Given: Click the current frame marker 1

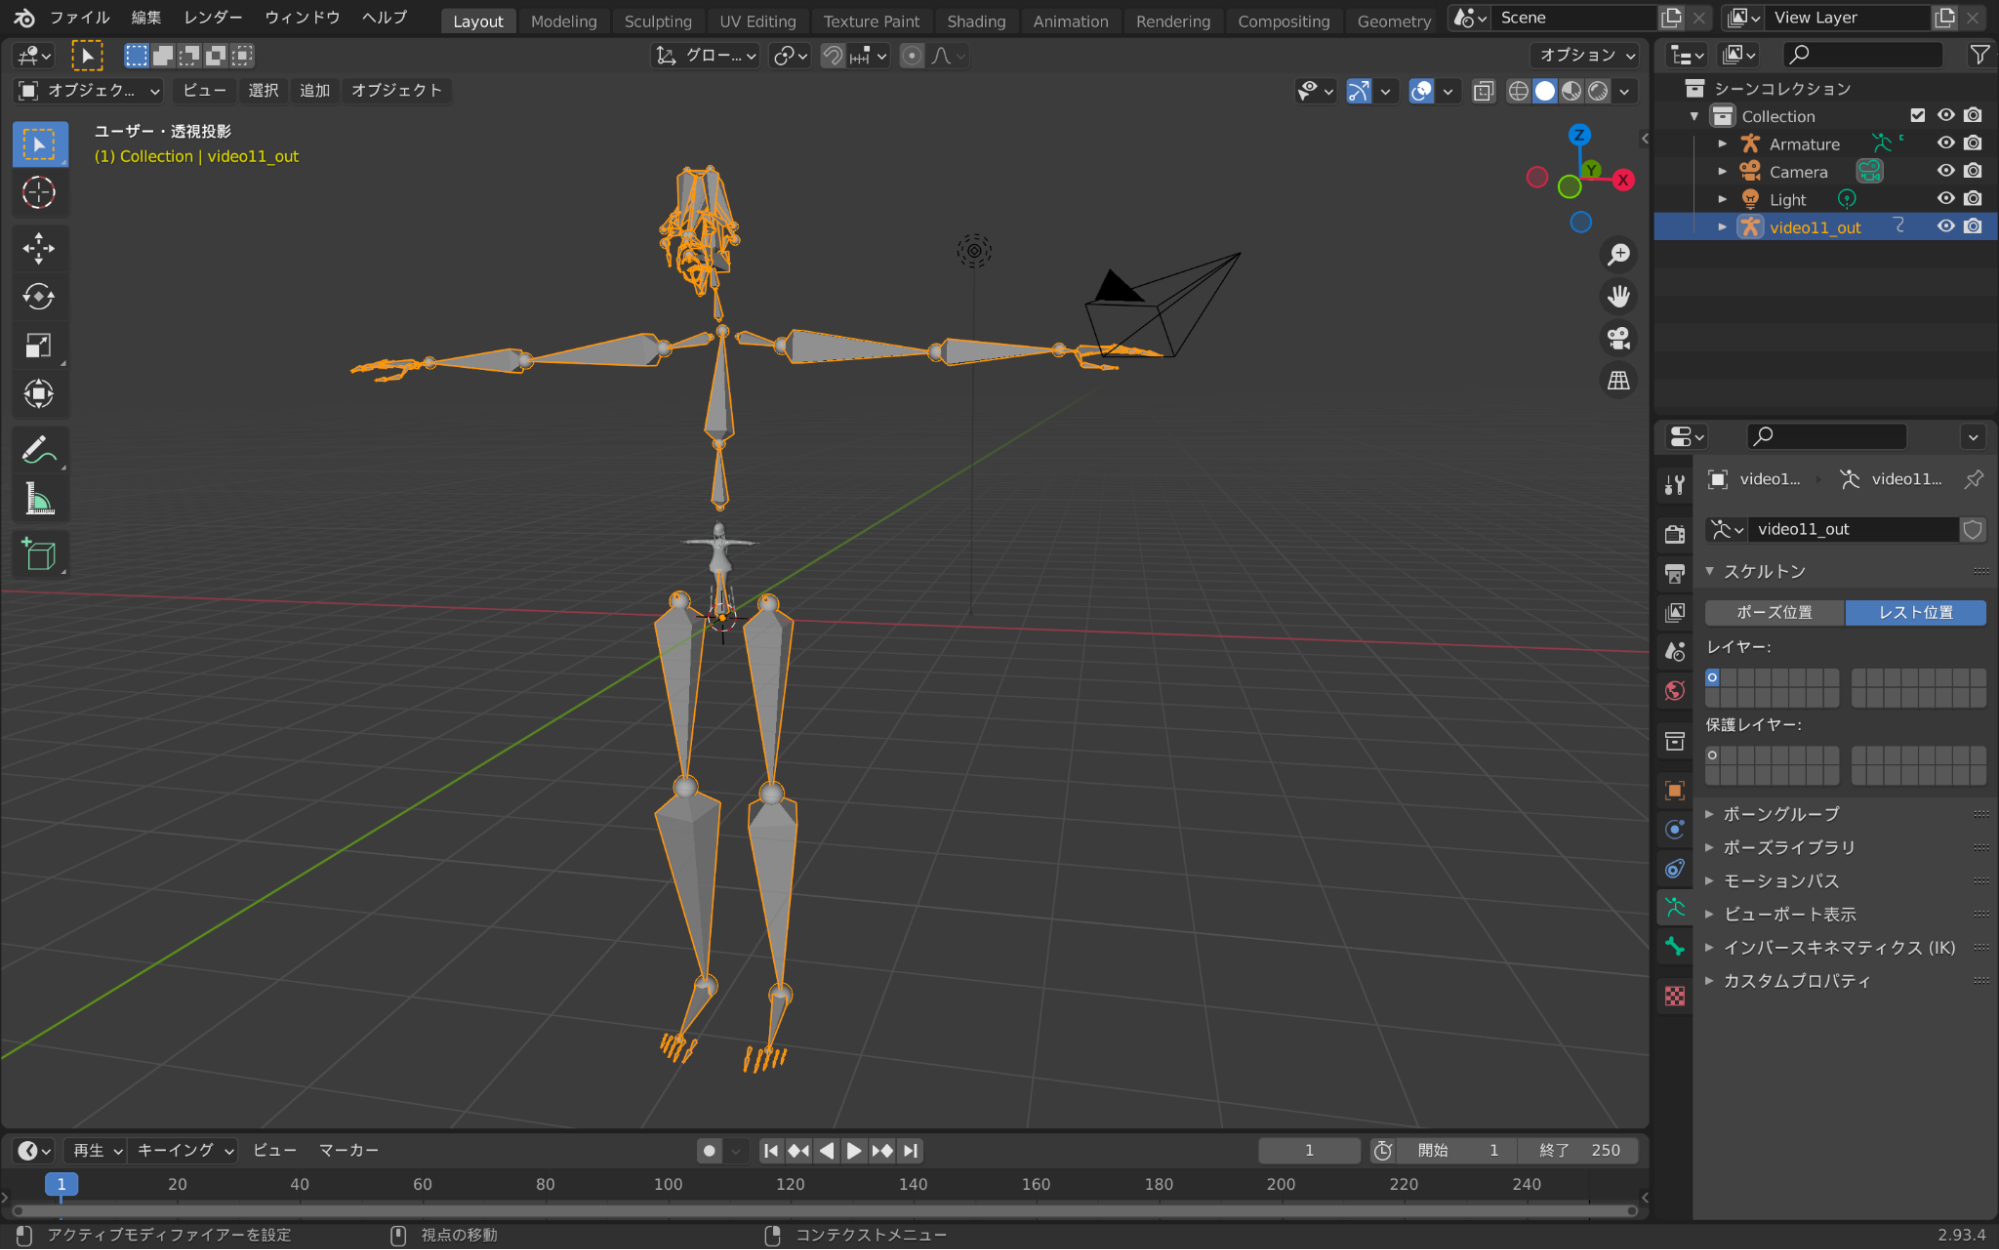Looking at the screenshot, I should [x=61, y=1184].
